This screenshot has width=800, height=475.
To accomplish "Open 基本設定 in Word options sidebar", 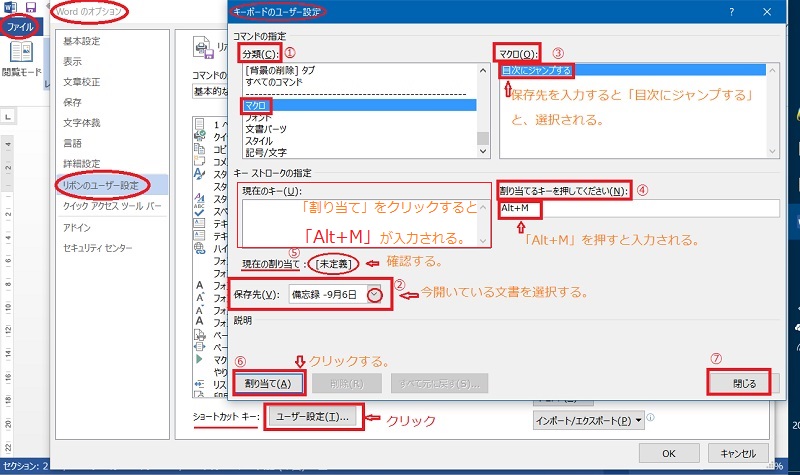I will click(x=82, y=41).
